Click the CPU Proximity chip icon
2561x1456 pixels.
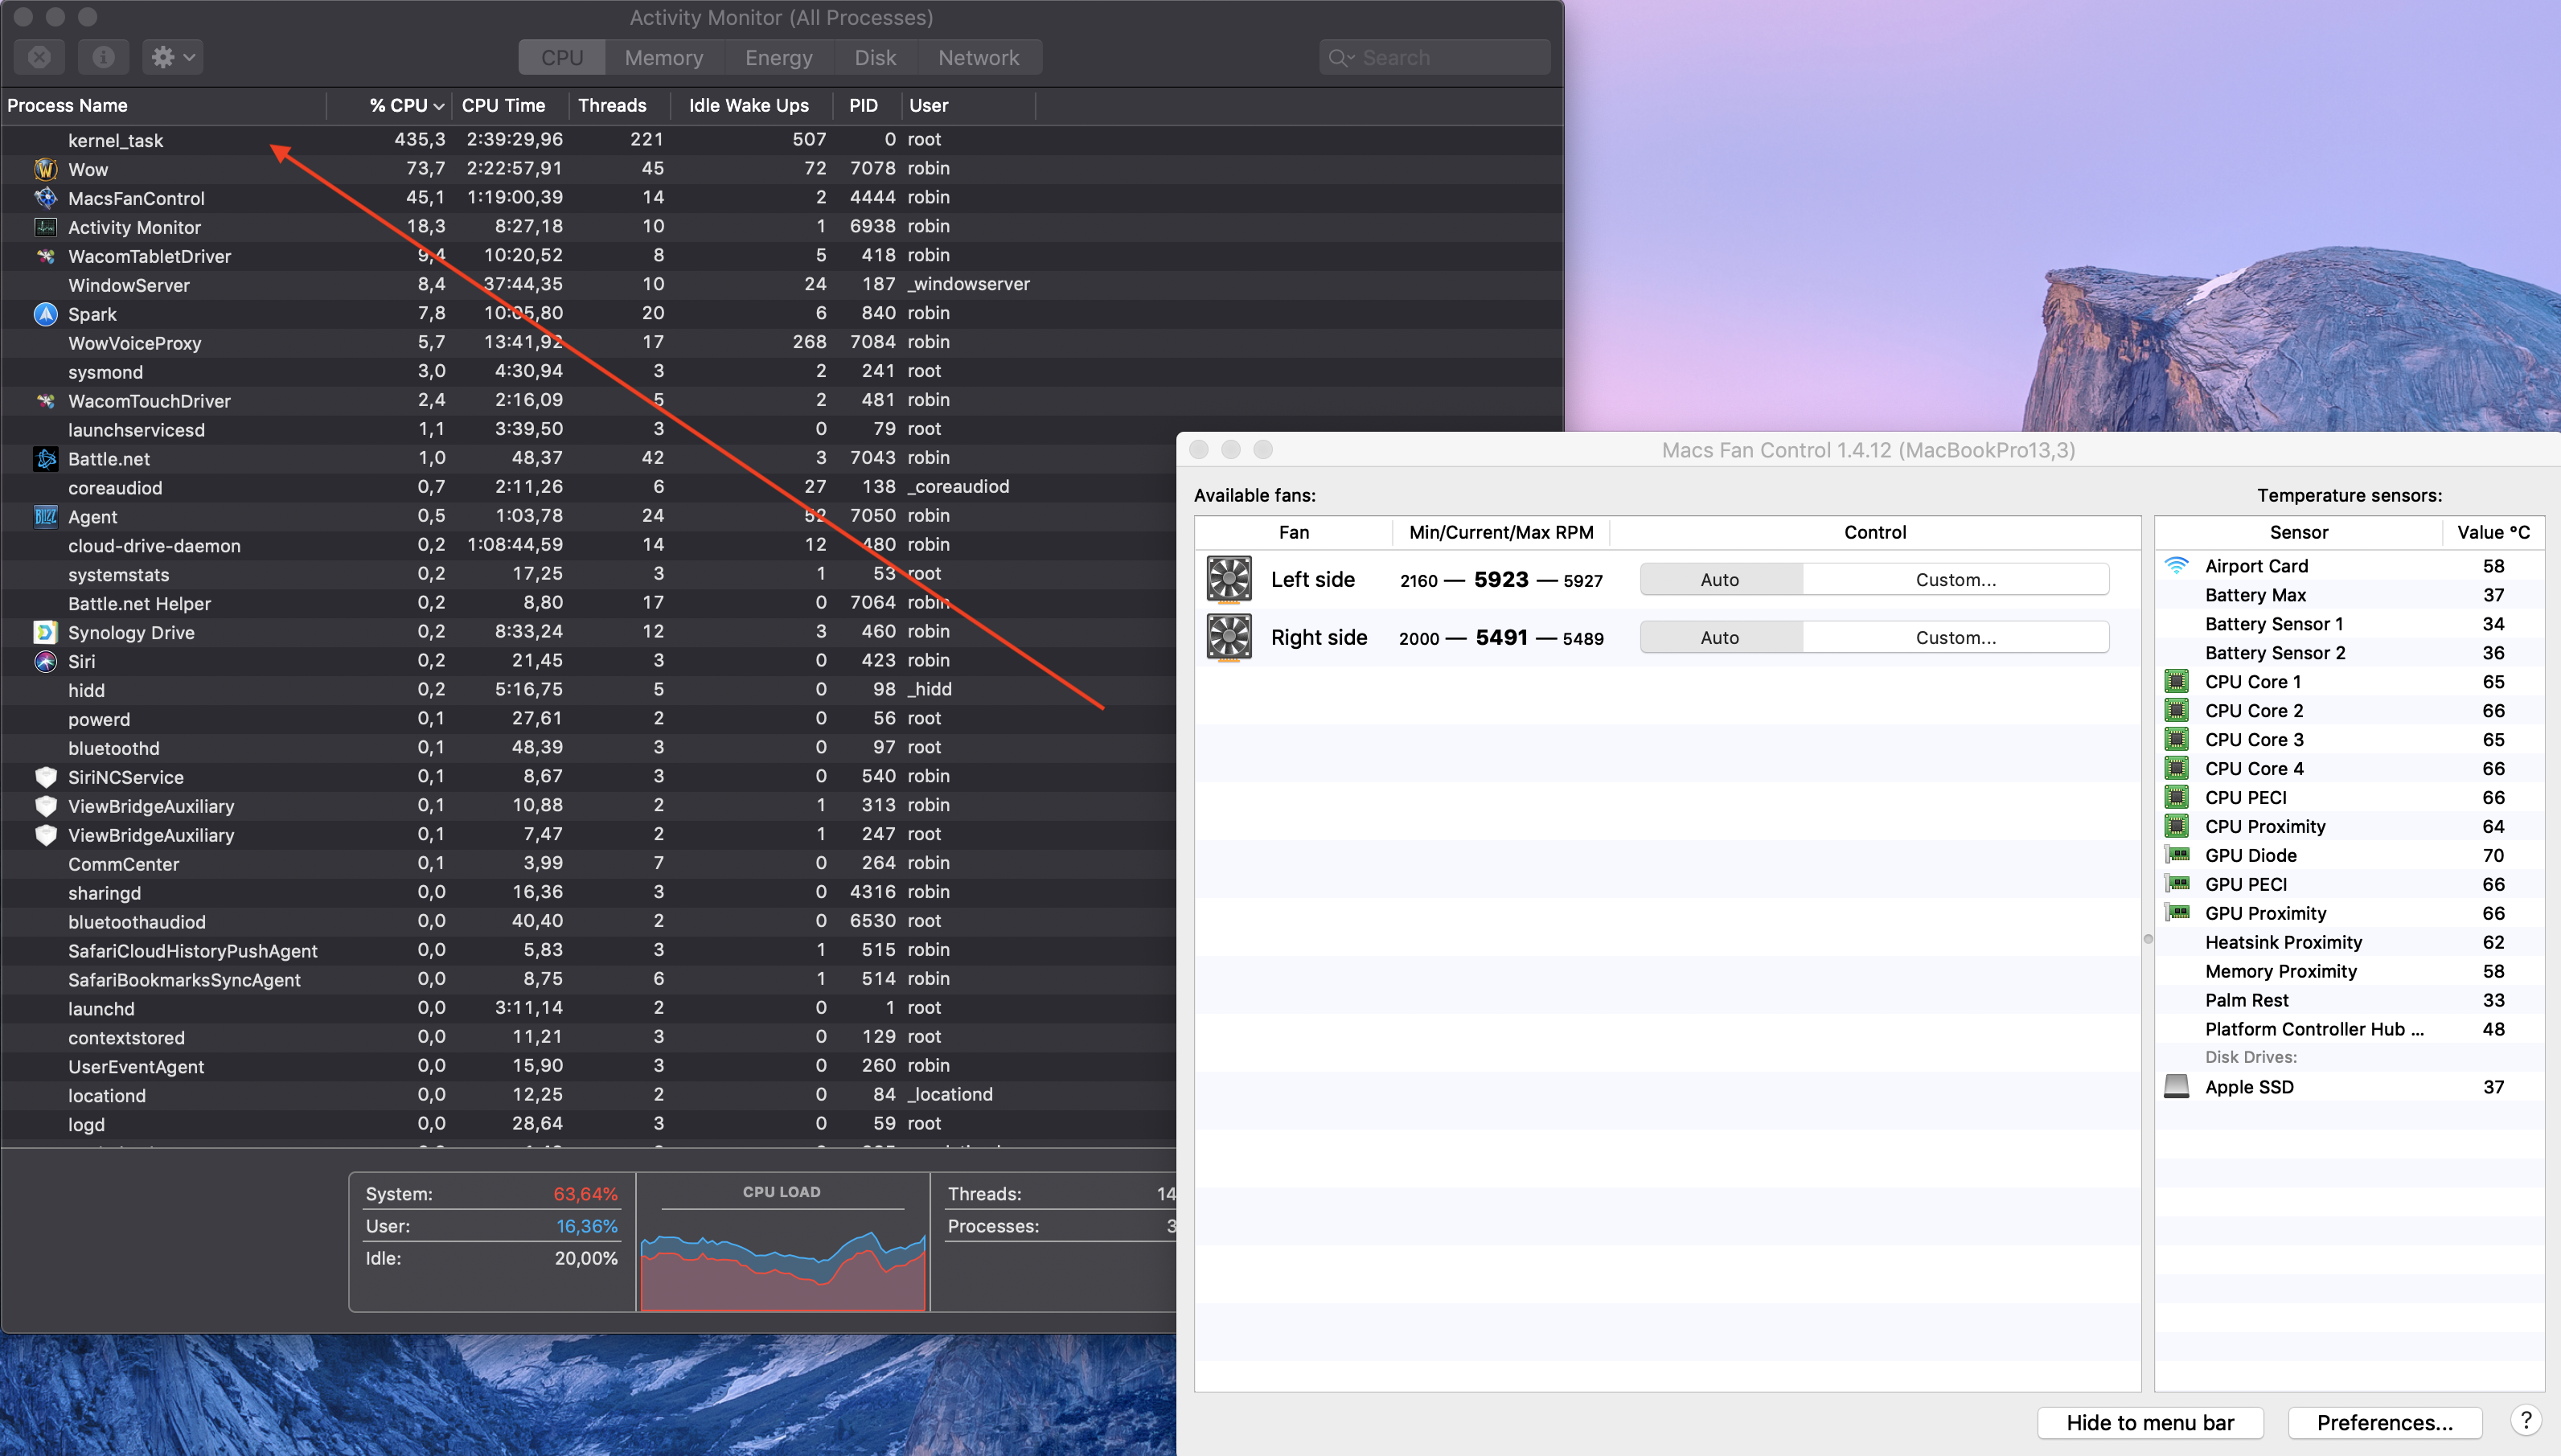pyautogui.click(x=2177, y=826)
